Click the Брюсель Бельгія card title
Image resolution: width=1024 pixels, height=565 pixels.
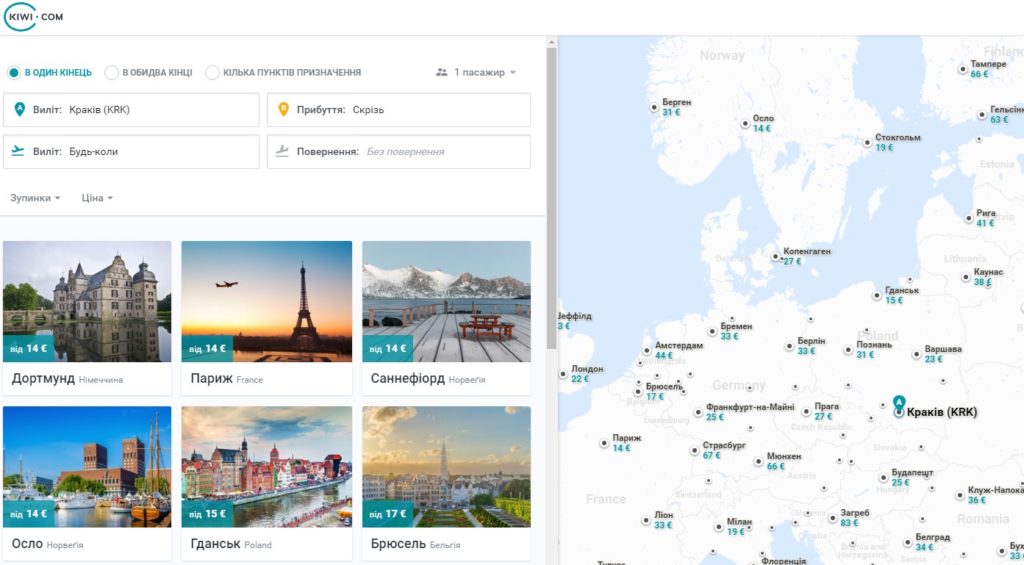[415, 544]
